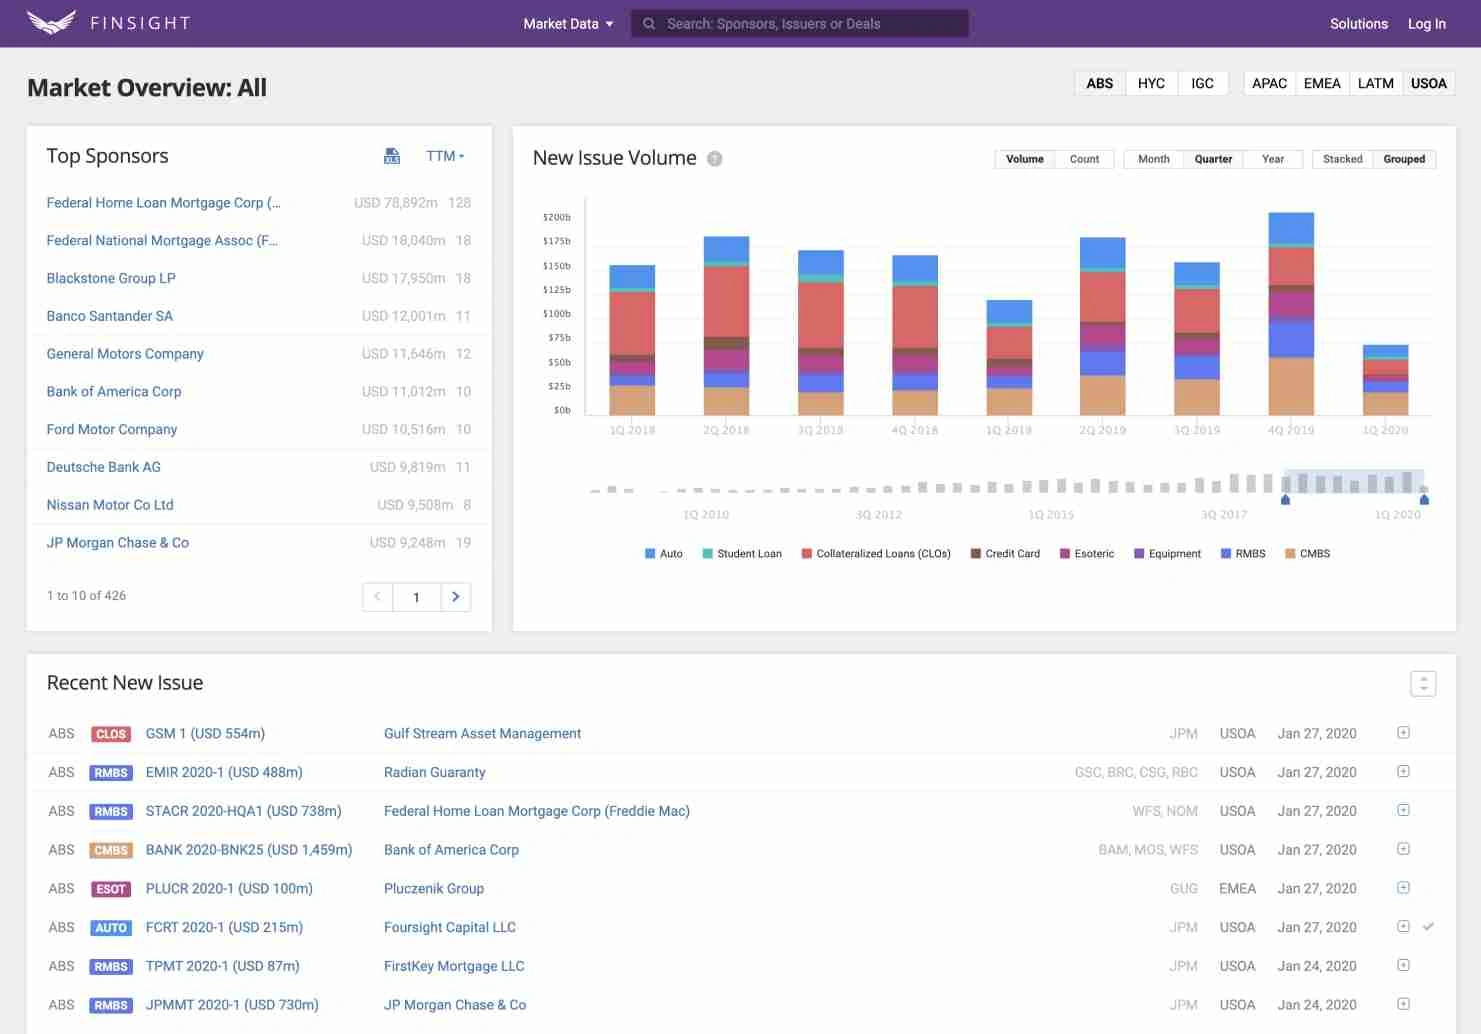Image resolution: width=1481 pixels, height=1034 pixels.
Task: Open Blackstone Group LP sponsor
Action: 111,278
